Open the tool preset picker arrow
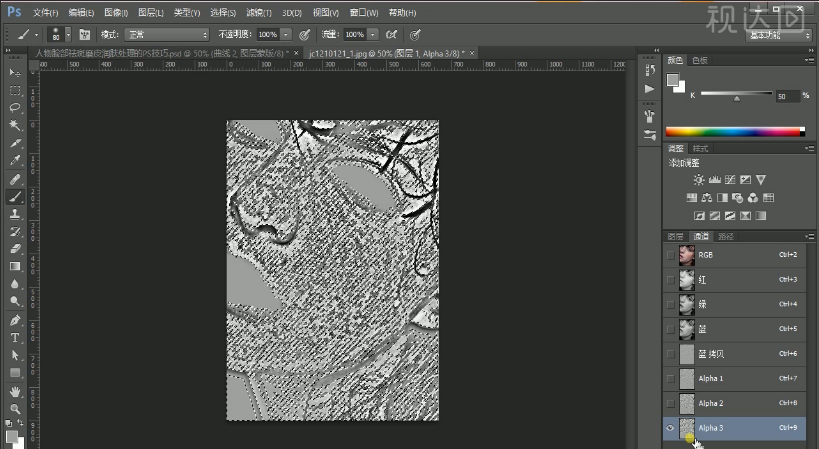 (x=36, y=35)
